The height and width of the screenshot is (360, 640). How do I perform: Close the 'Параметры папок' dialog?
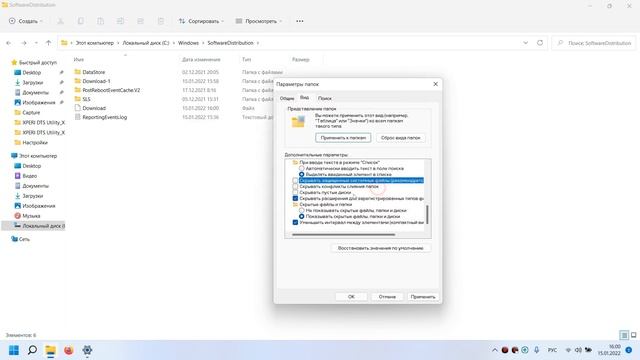coord(436,84)
